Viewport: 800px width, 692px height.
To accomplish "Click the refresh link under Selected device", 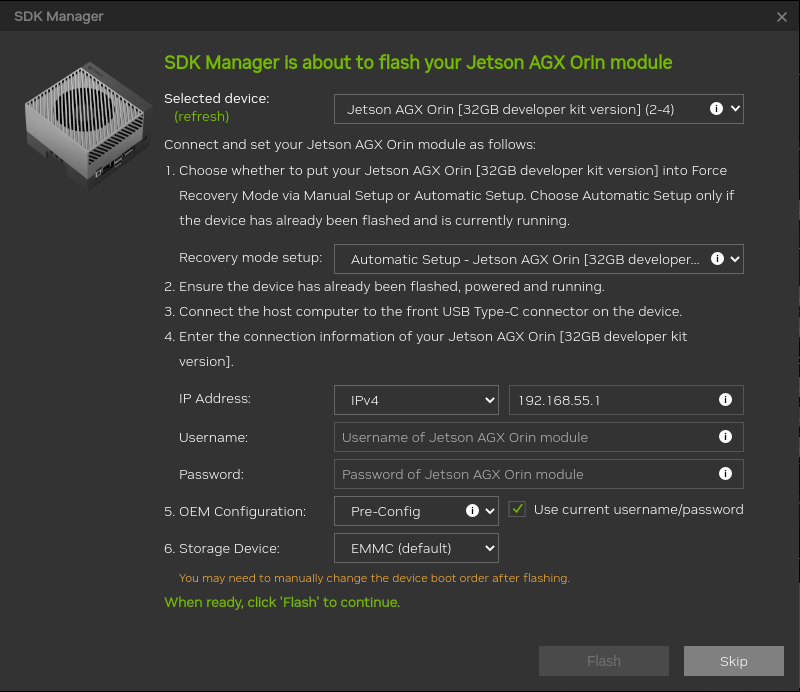I will pos(202,117).
